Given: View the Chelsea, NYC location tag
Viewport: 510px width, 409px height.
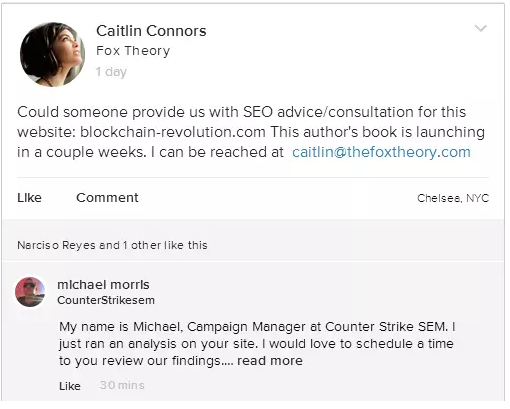Looking at the screenshot, I should coord(453,198).
